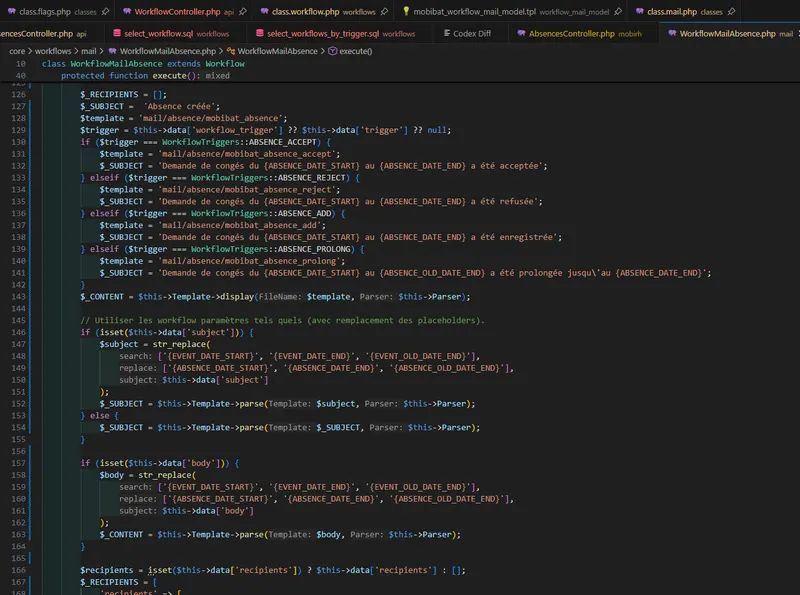
Task: Click the 'Absence créée' string on line 127
Action: pos(181,106)
